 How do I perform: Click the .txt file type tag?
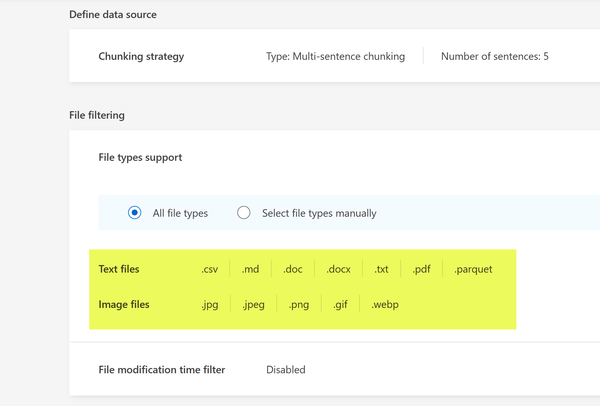381,269
